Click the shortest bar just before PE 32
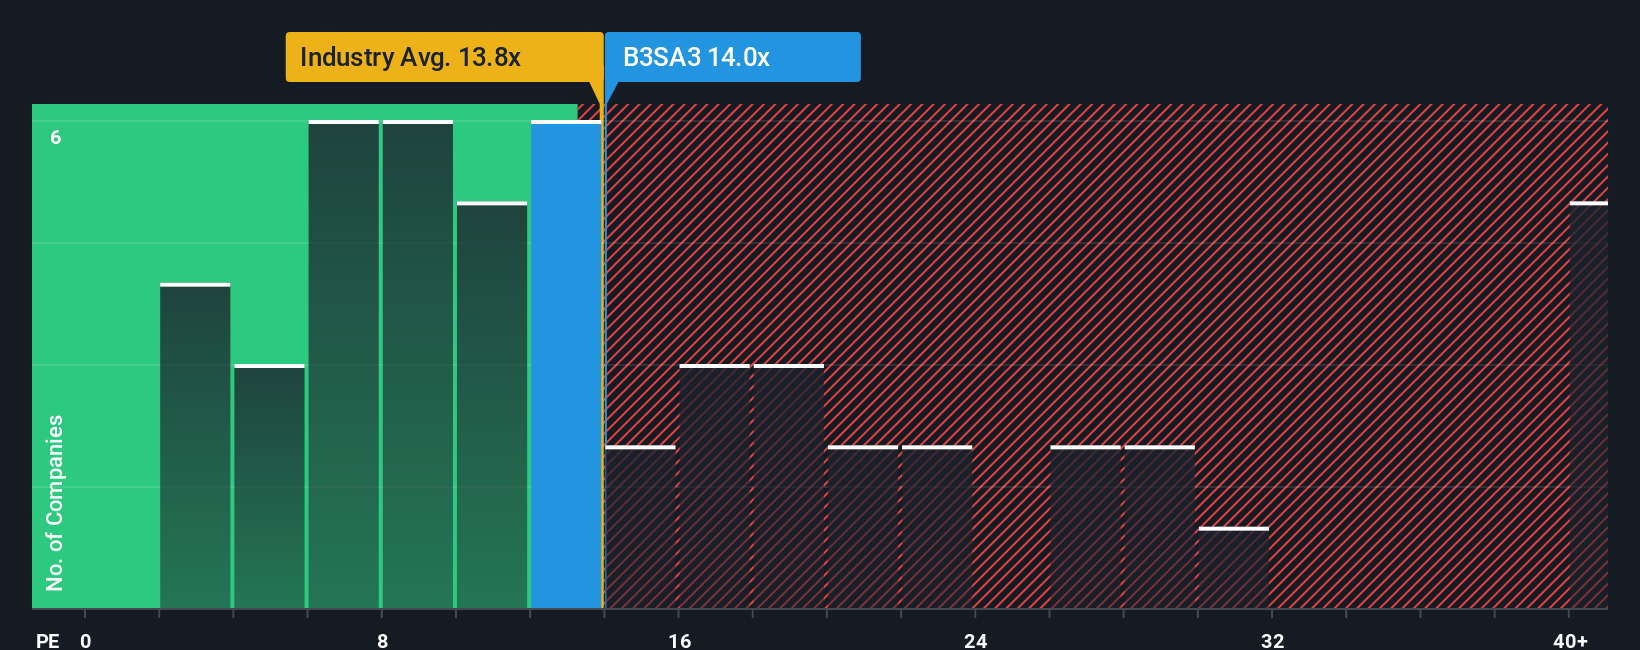The height and width of the screenshot is (650, 1640). (1234, 568)
